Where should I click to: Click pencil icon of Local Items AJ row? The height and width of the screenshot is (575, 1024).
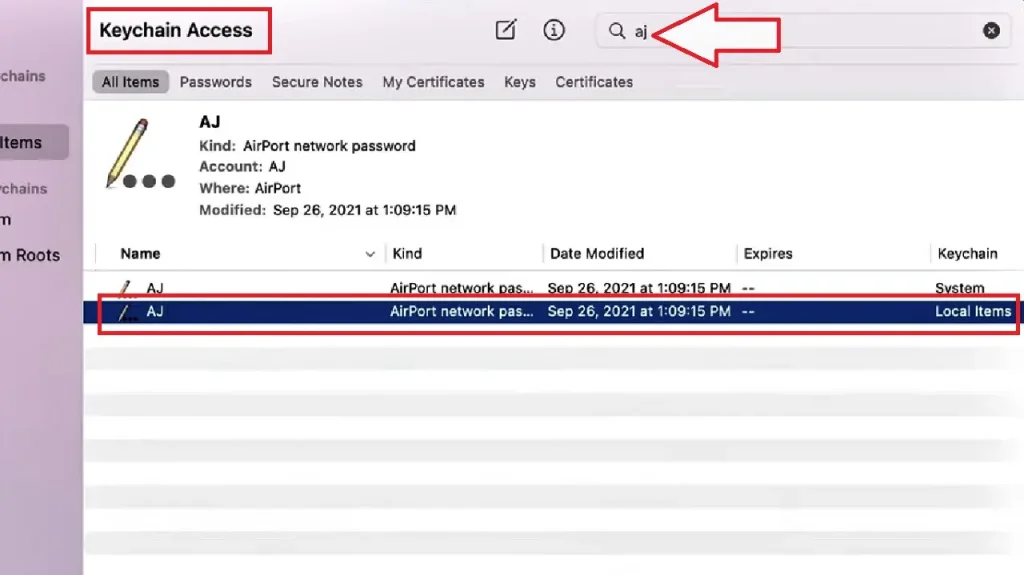(x=127, y=312)
